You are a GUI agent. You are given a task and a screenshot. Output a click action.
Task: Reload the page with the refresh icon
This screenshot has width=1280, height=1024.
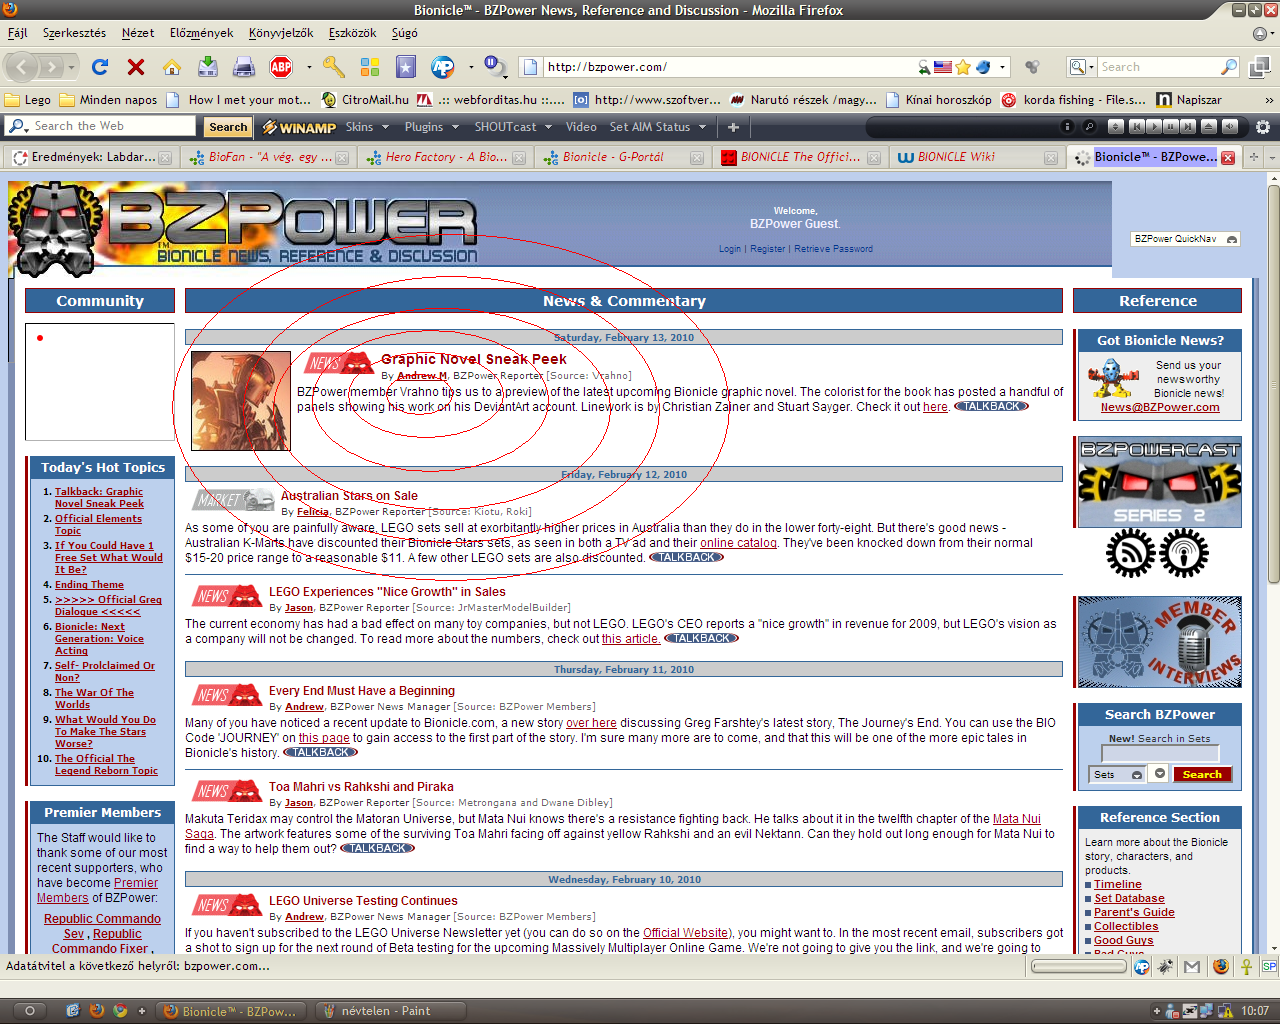tap(99, 66)
